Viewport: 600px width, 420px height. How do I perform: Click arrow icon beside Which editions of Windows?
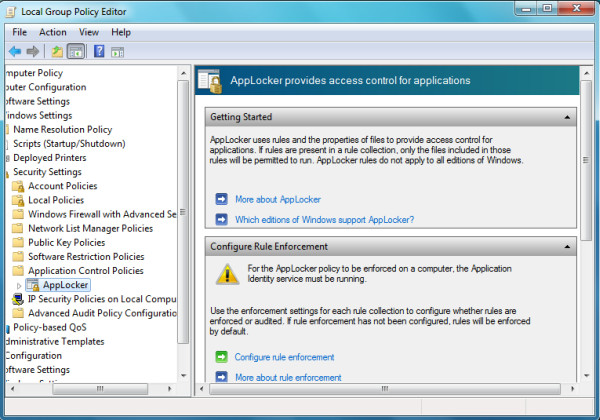click(x=222, y=220)
